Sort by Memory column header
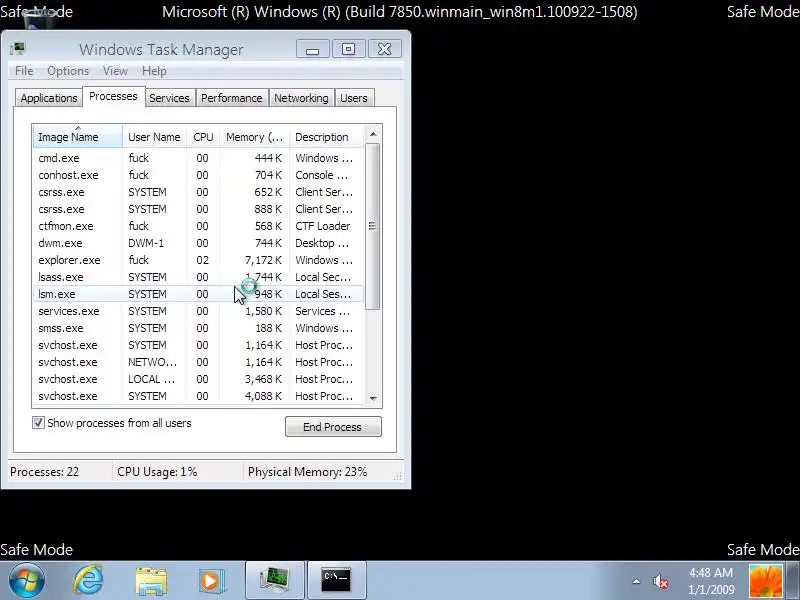 [254, 137]
